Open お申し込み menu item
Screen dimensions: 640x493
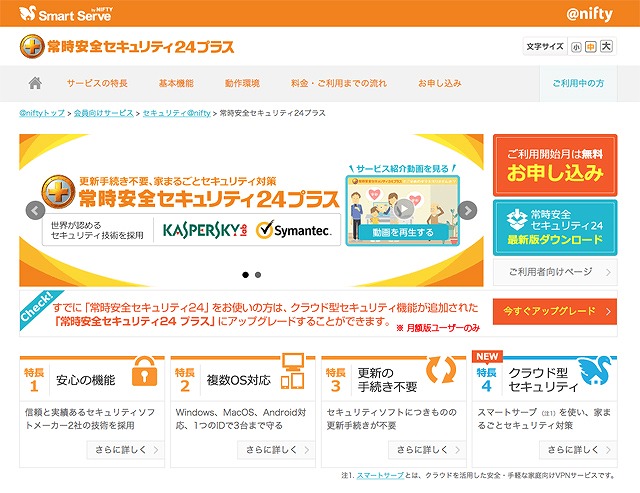pos(440,83)
